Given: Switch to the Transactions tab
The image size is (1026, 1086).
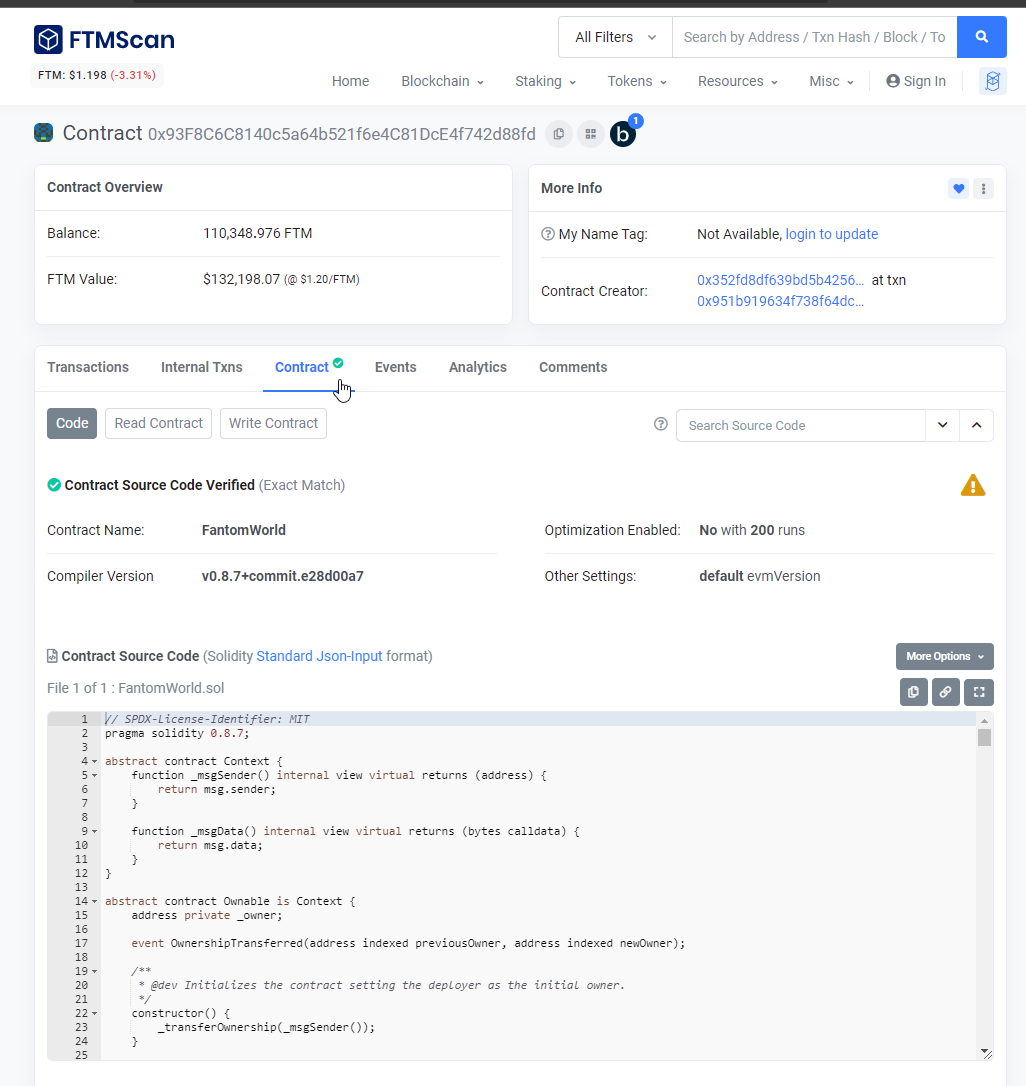Looking at the screenshot, I should (88, 367).
